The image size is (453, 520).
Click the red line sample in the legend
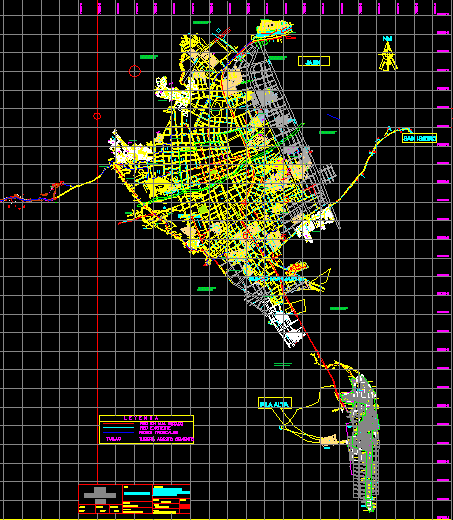pos(119,424)
